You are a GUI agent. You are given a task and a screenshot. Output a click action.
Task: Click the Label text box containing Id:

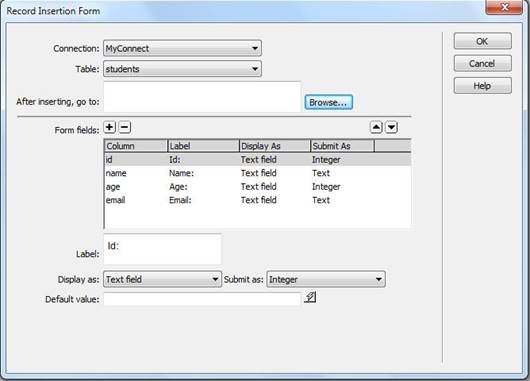pos(163,249)
